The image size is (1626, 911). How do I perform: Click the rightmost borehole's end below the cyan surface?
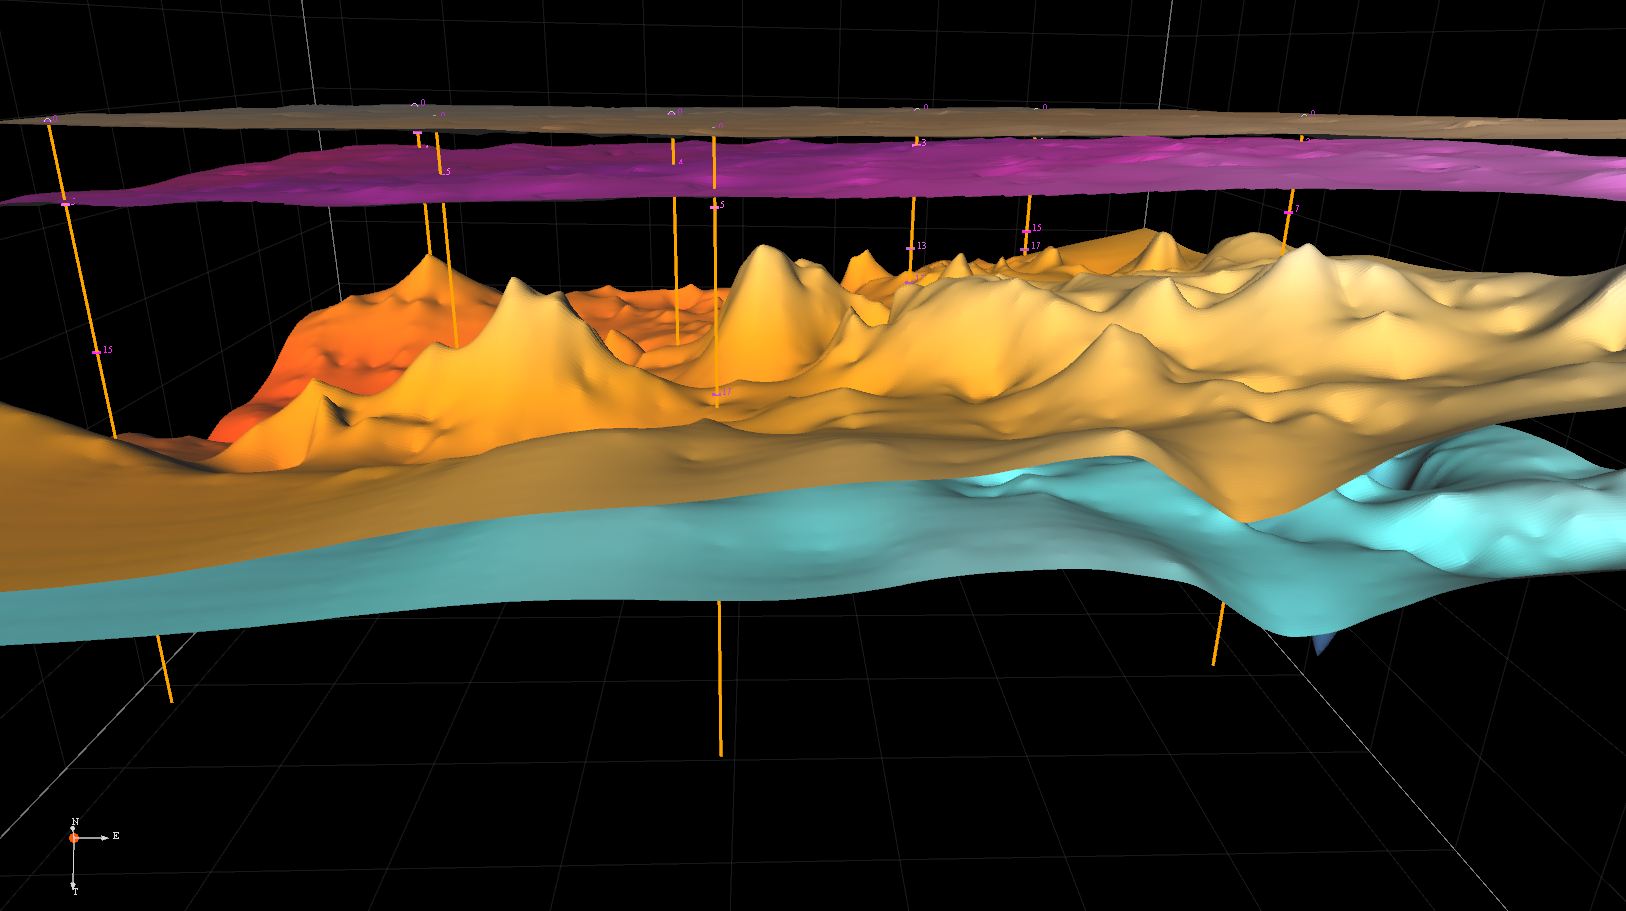tap(1214, 662)
